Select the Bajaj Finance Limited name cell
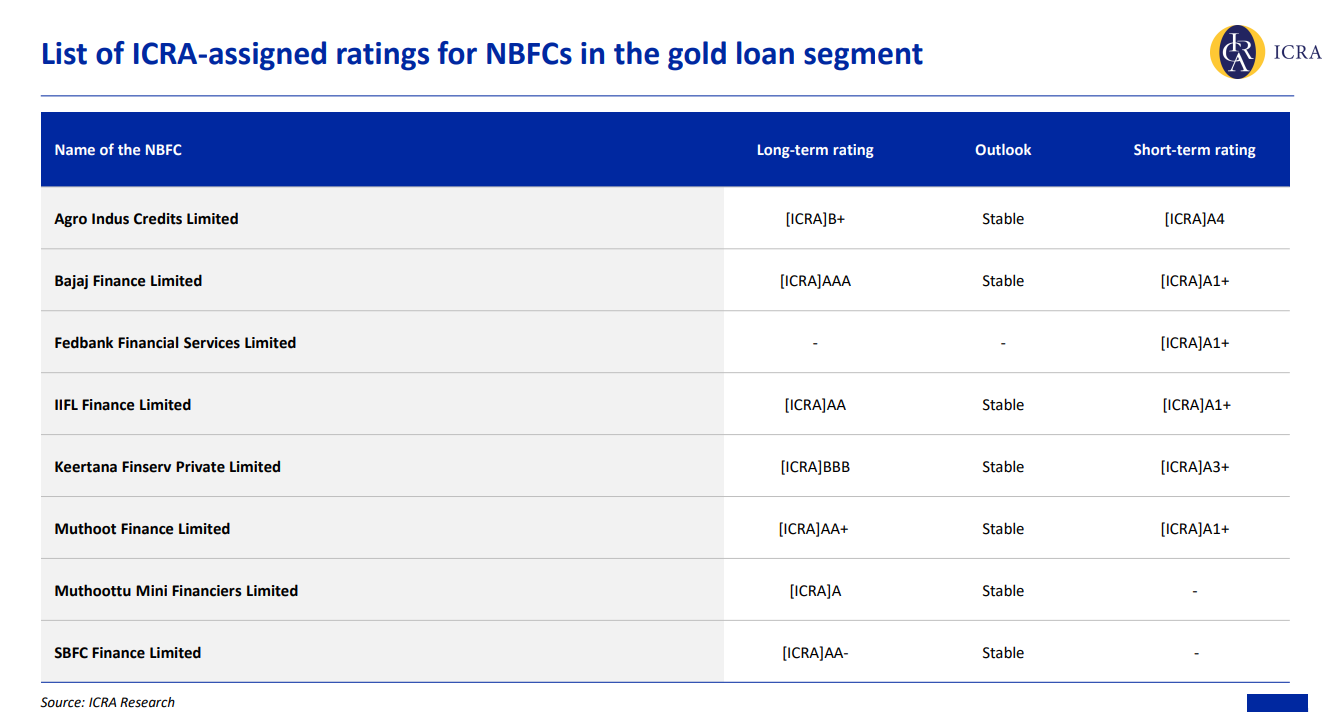The width and height of the screenshot is (1338, 712). [x=128, y=281]
